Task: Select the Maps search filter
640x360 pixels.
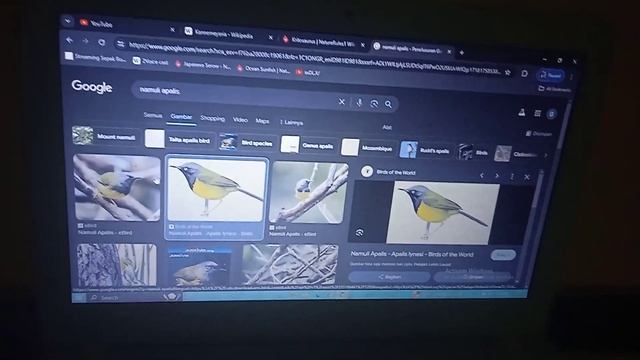Action: [262, 121]
